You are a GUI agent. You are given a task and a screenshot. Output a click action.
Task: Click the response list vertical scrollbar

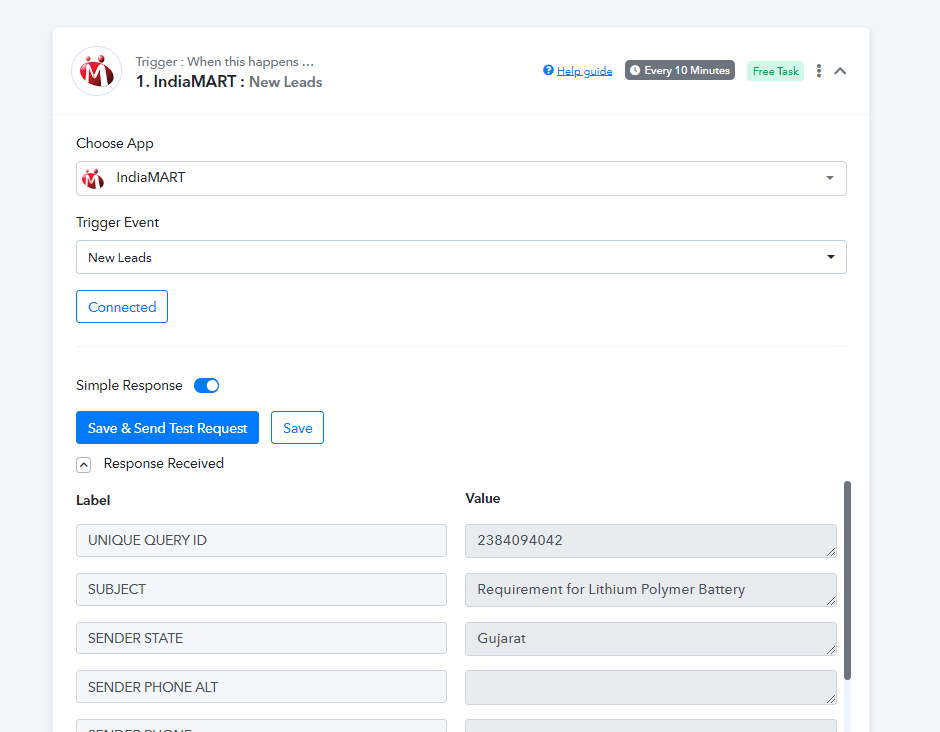[847, 580]
